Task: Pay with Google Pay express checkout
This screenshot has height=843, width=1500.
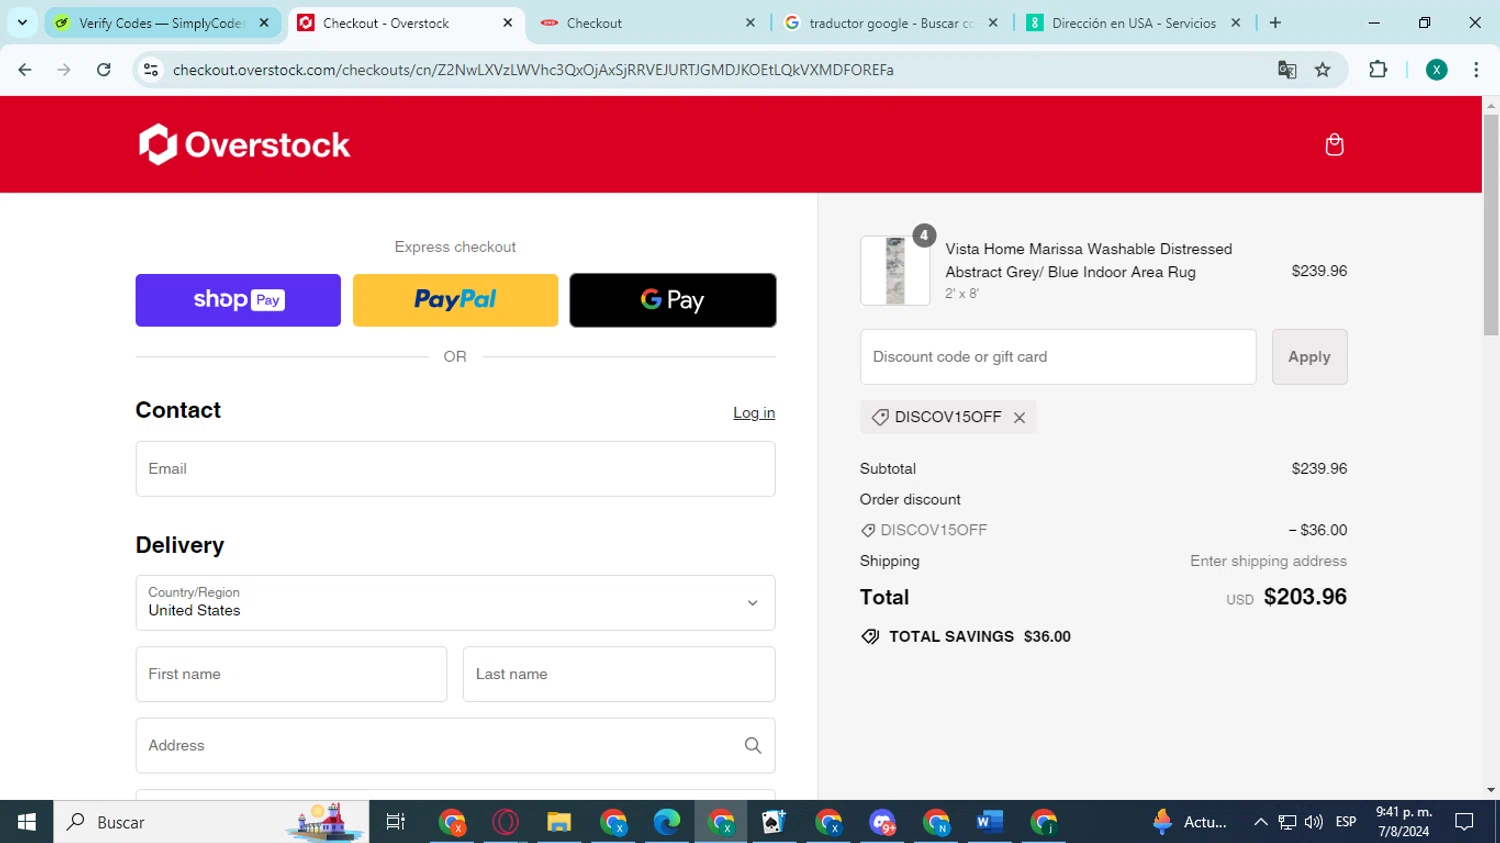Action: (x=673, y=300)
